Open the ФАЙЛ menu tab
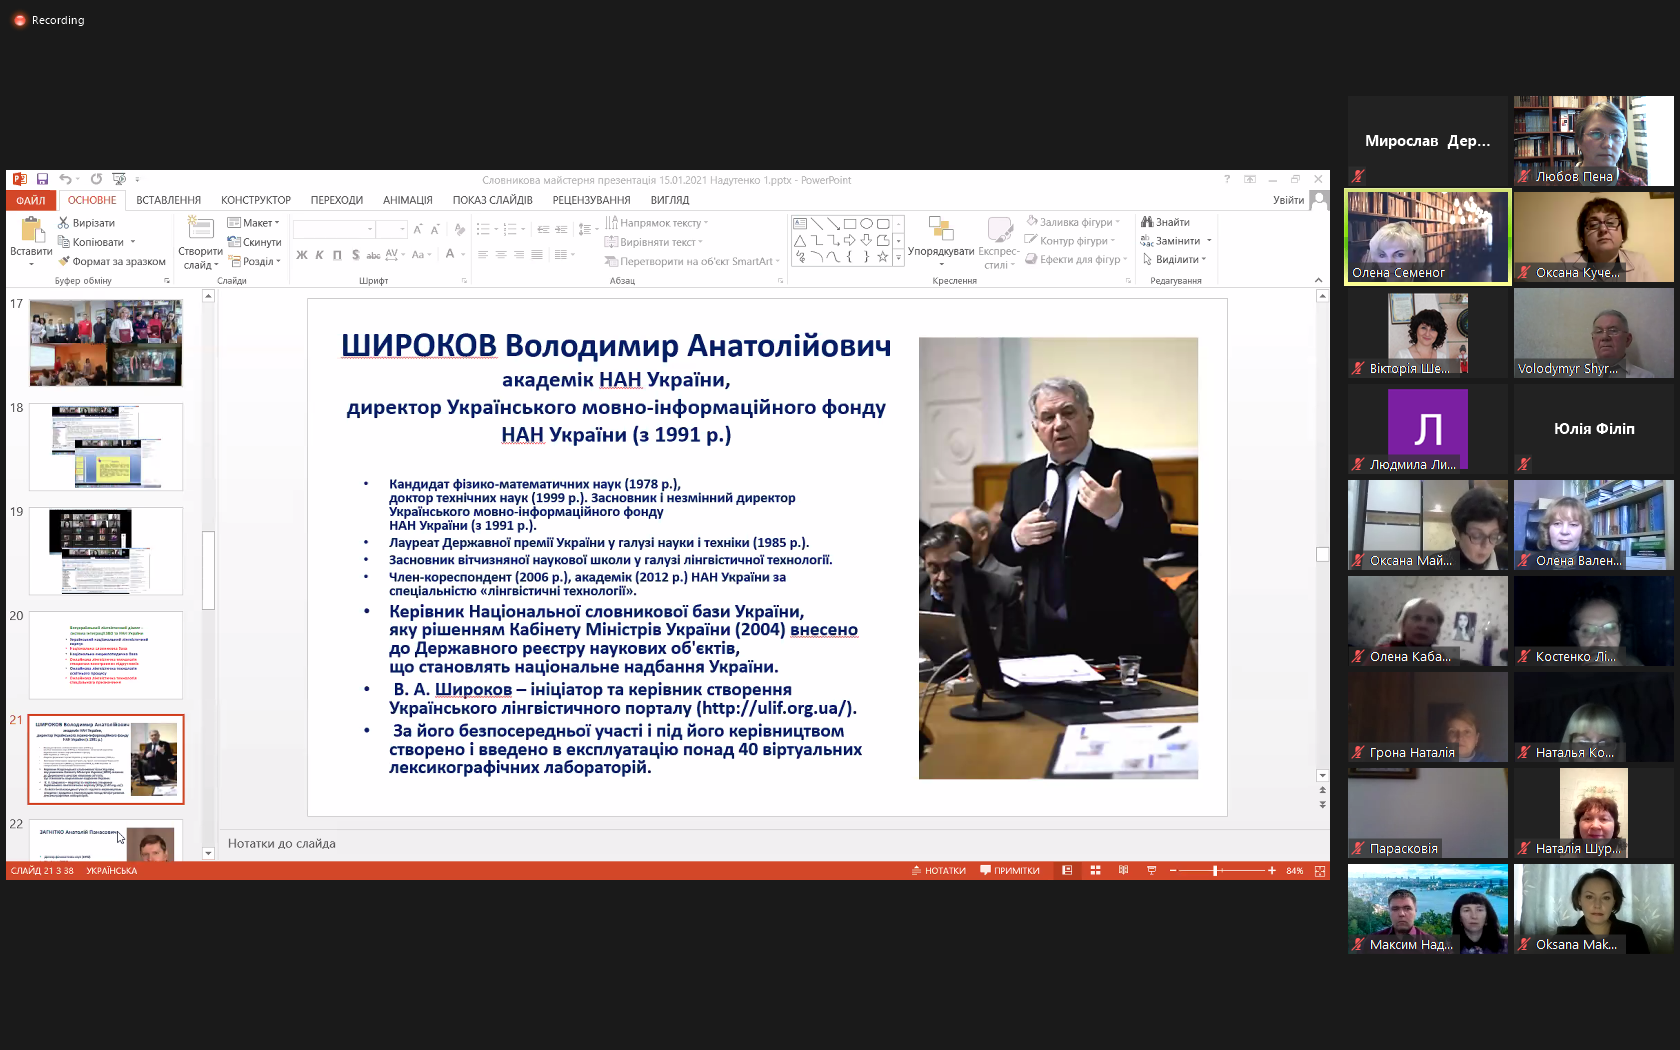Viewport: 1680px width, 1050px height. tap(31, 200)
